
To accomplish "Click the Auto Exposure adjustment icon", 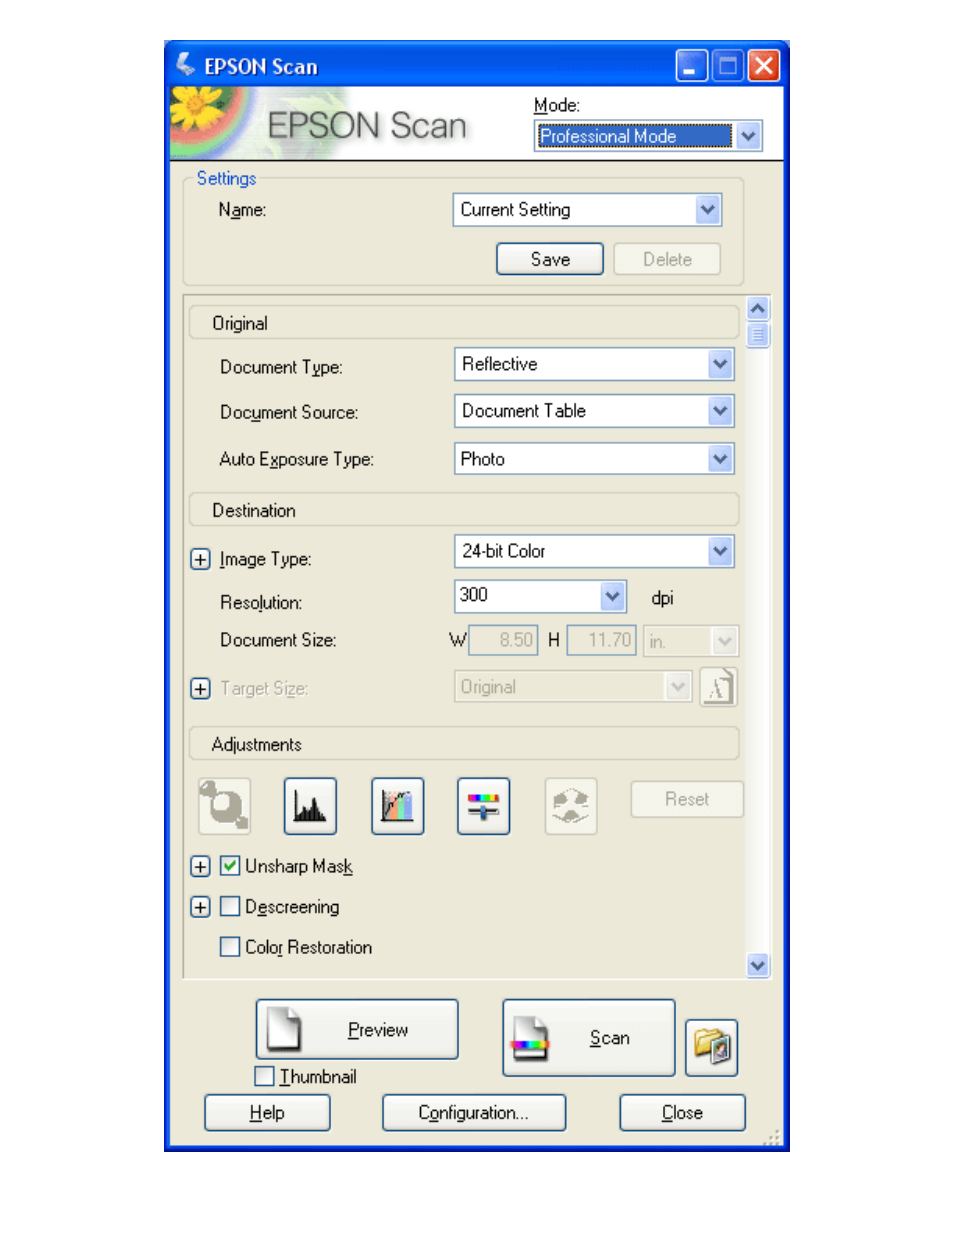I will pyautogui.click(x=224, y=806).
